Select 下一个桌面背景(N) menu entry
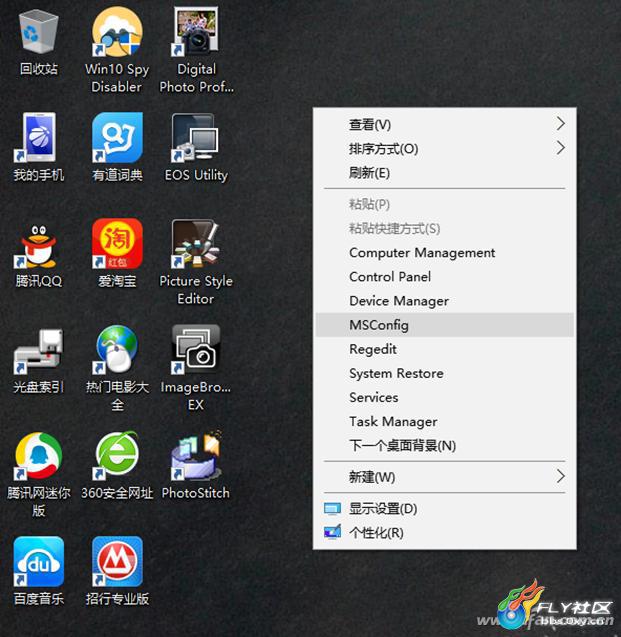Image resolution: width=621 pixels, height=637 pixels. (x=444, y=446)
